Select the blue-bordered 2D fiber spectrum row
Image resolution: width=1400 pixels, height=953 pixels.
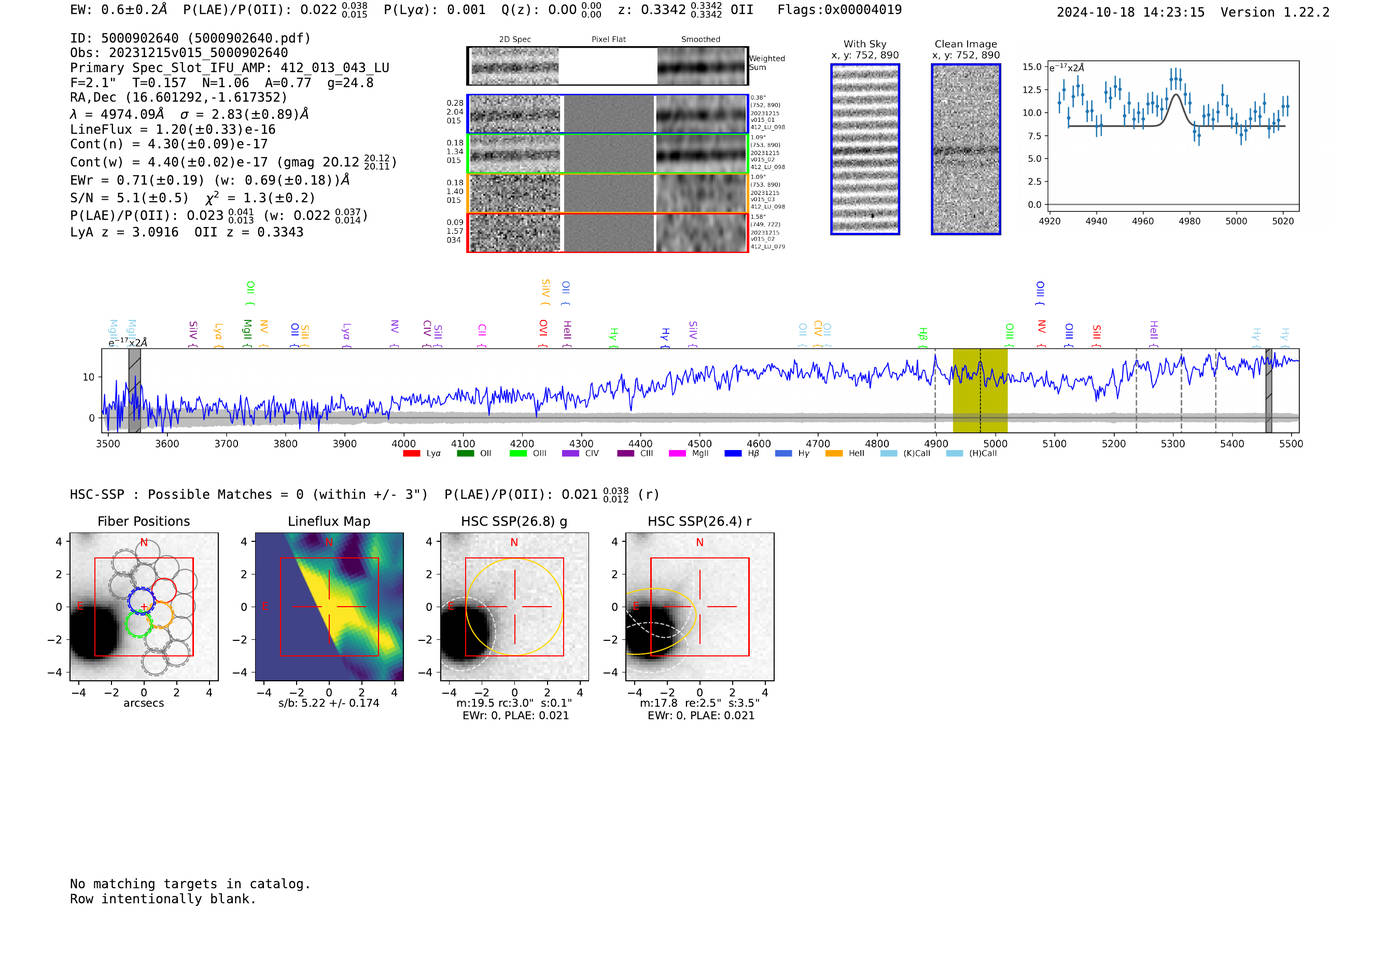[608, 114]
